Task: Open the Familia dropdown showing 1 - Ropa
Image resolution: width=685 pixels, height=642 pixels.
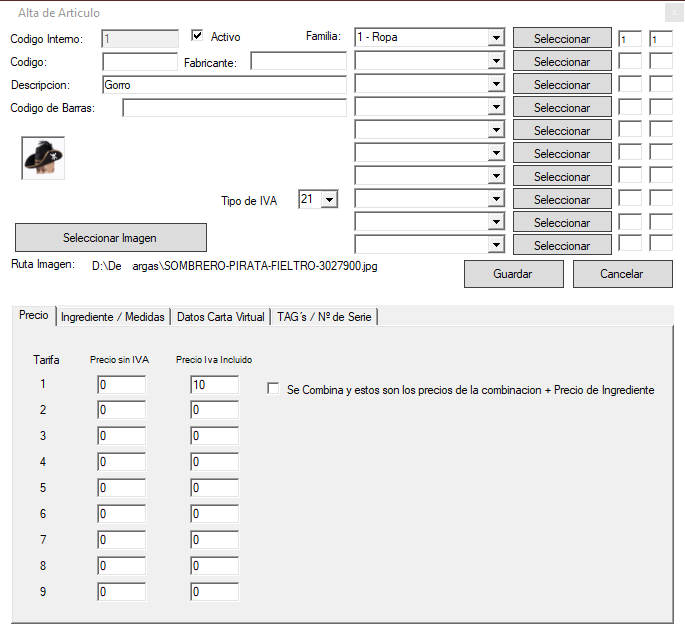Action: pyautogui.click(x=496, y=38)
